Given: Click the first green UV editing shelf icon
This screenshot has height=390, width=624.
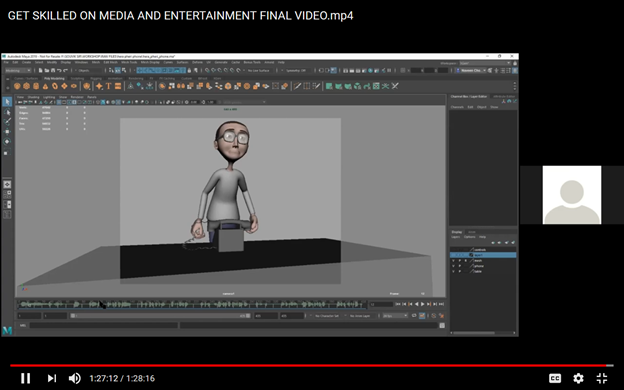Looking at the screenshot, I should point(329,86).
